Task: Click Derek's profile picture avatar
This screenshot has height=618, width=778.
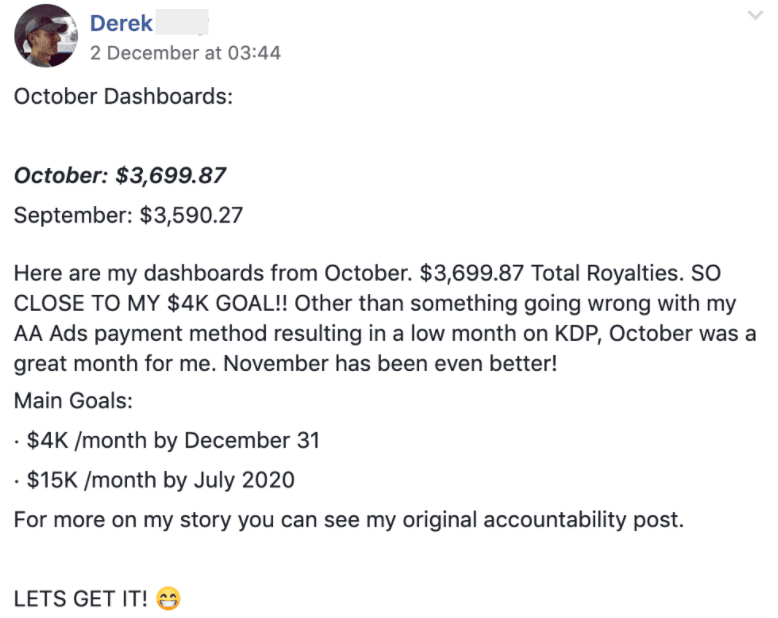Action: coord(45,35)
